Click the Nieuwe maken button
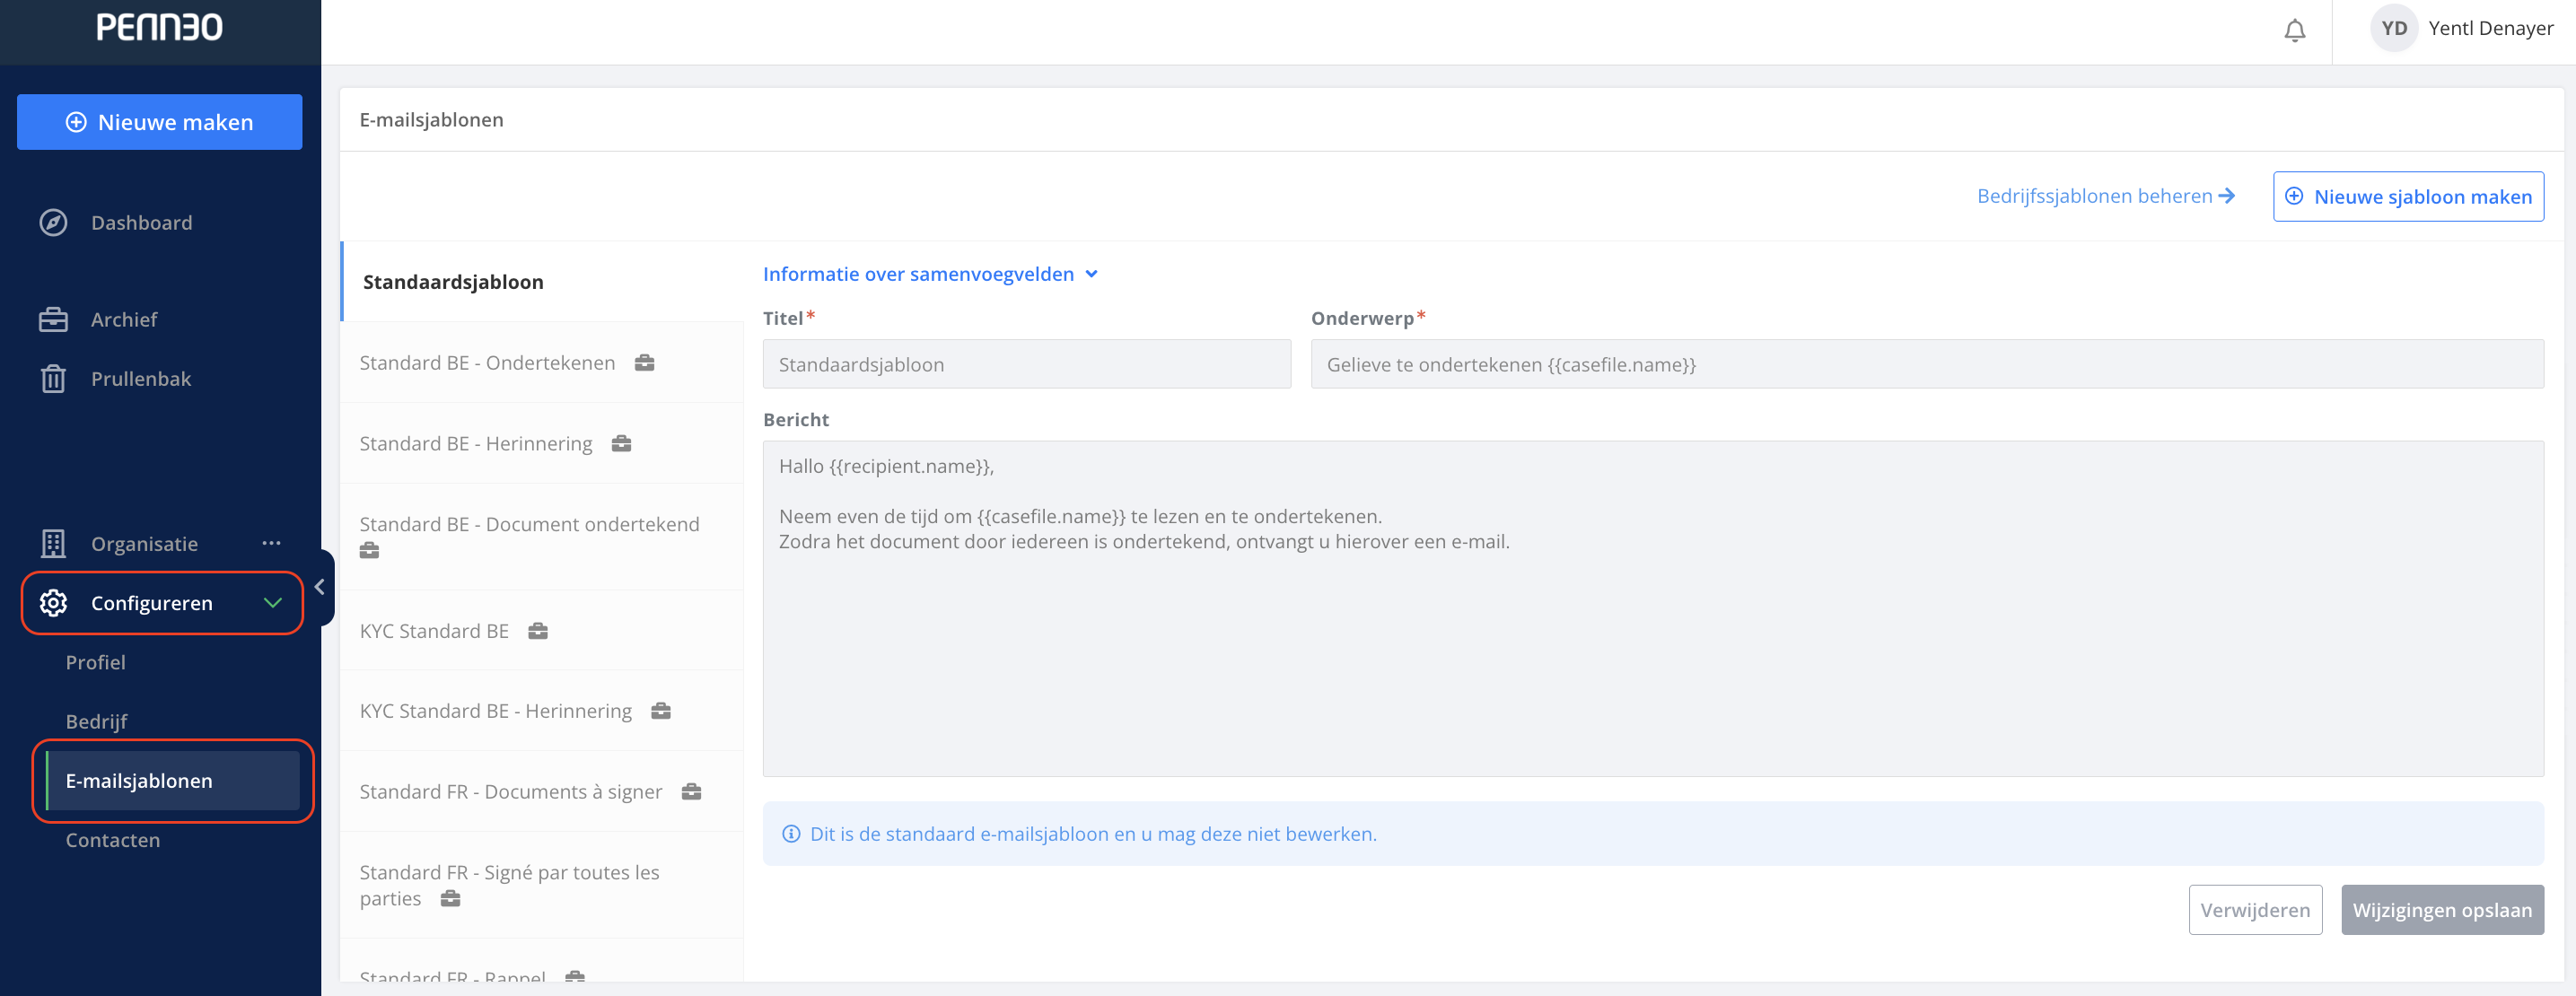This screenshot has height=996, width=2576. tap(160, 122)
